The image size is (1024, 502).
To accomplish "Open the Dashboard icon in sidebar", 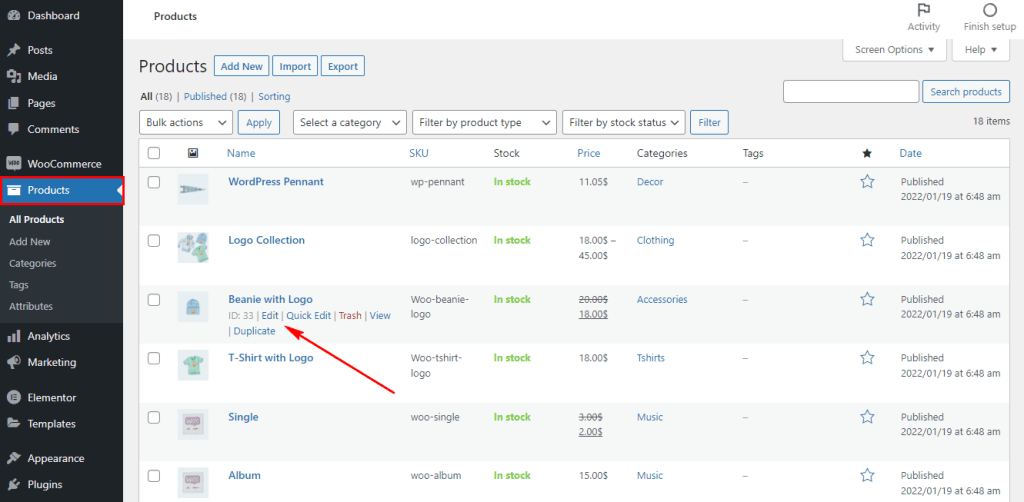I will pyautogui.click(x=13, y=16).
